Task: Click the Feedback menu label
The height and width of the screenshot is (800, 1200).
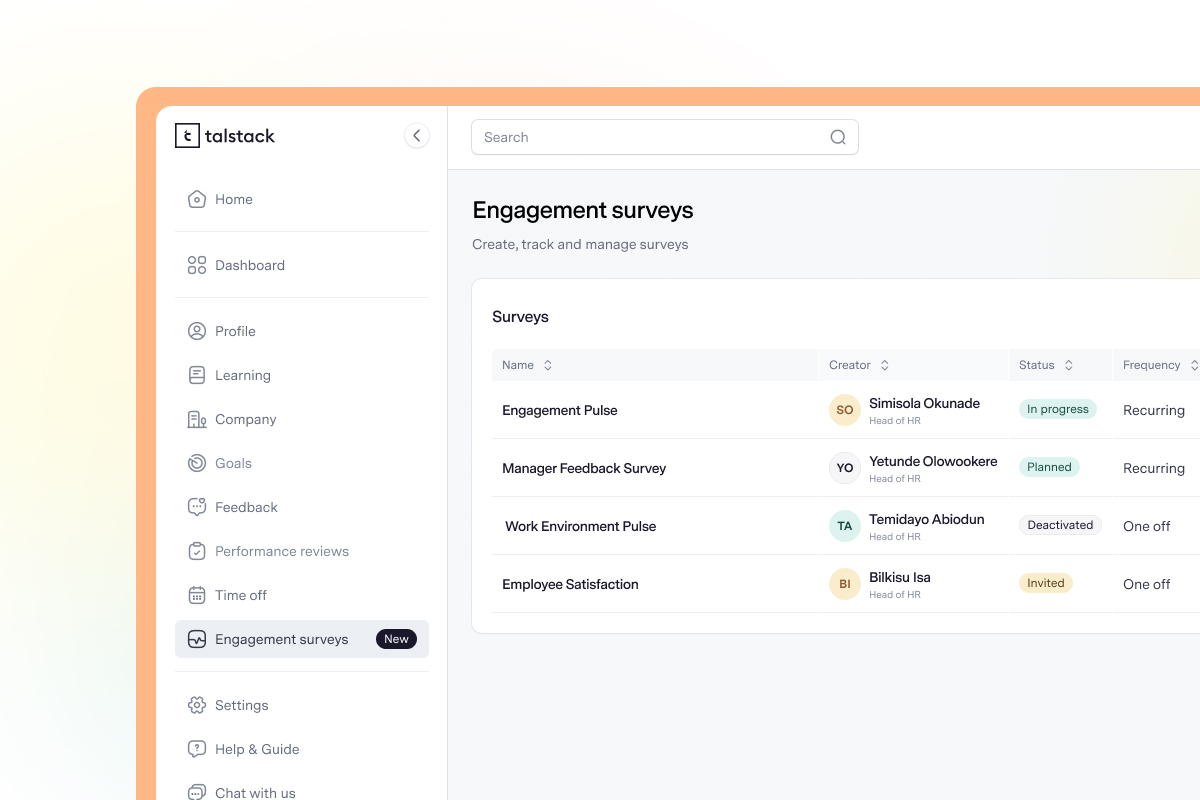Action: coord(246,507)
